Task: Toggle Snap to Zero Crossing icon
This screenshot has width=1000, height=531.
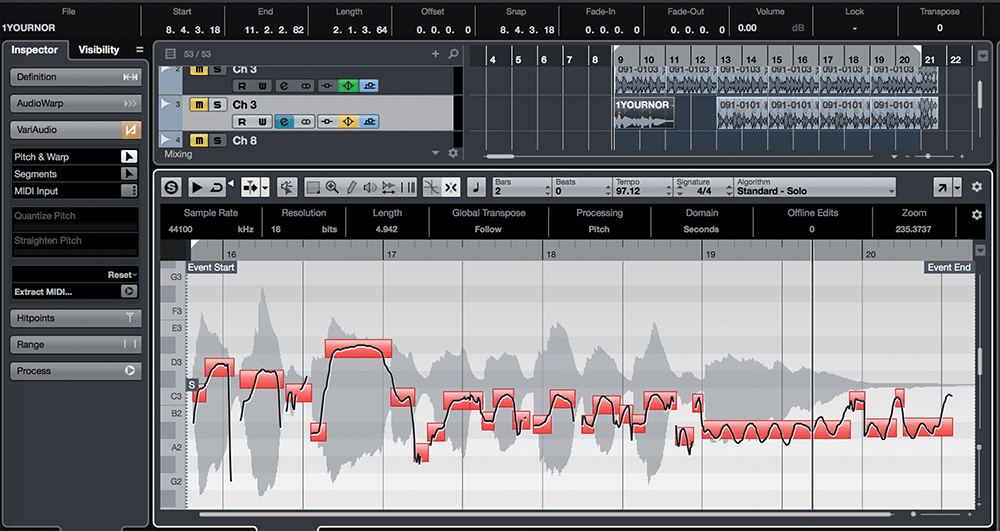Action: click(x=288, y=187)
